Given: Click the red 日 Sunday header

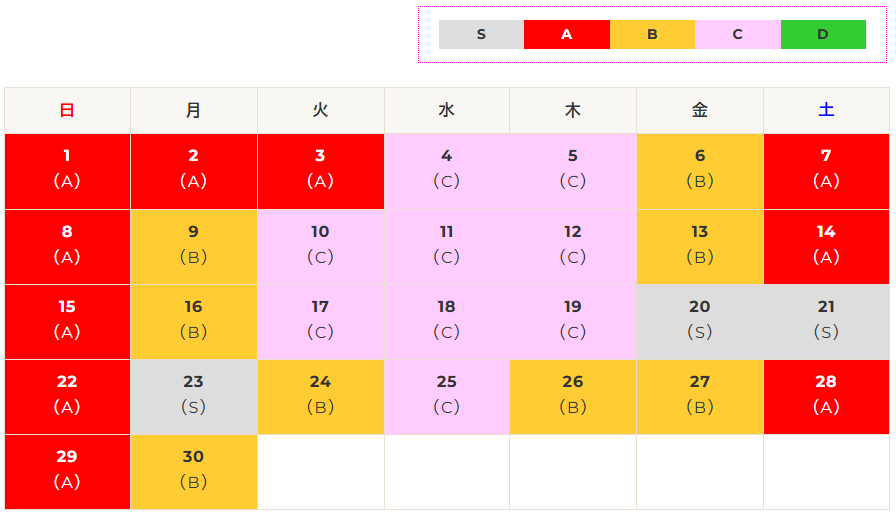Looking at the screenshot, I should tap(67, 110).
